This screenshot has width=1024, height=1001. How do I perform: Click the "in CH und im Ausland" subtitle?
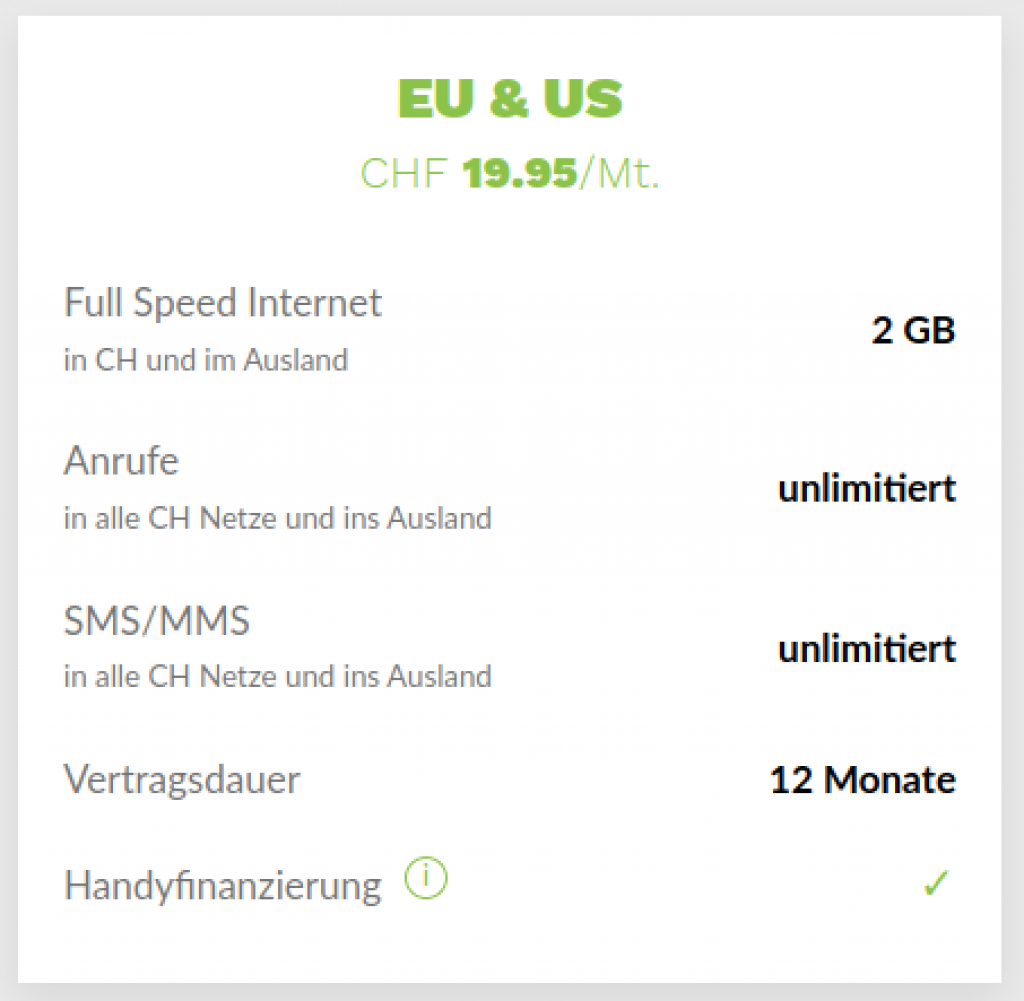[x=206, y=360]
